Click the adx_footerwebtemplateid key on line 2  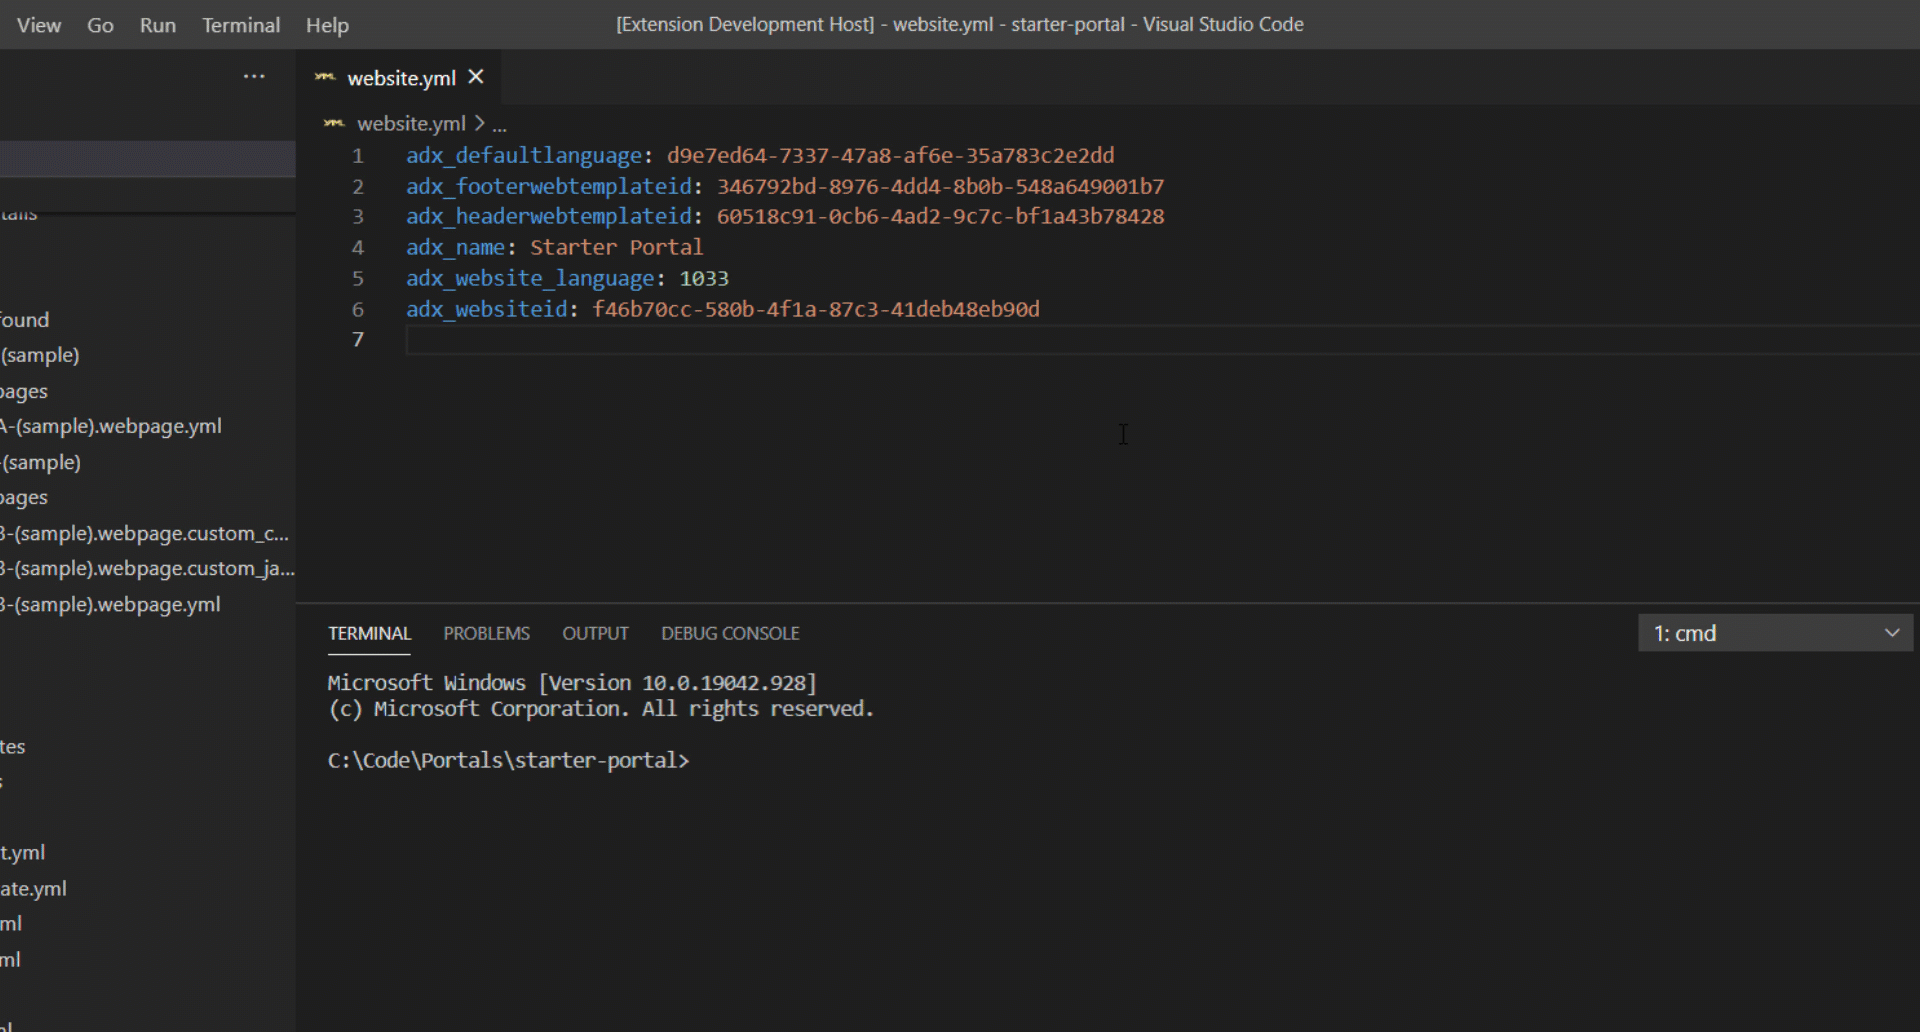[x=549, y=187]
